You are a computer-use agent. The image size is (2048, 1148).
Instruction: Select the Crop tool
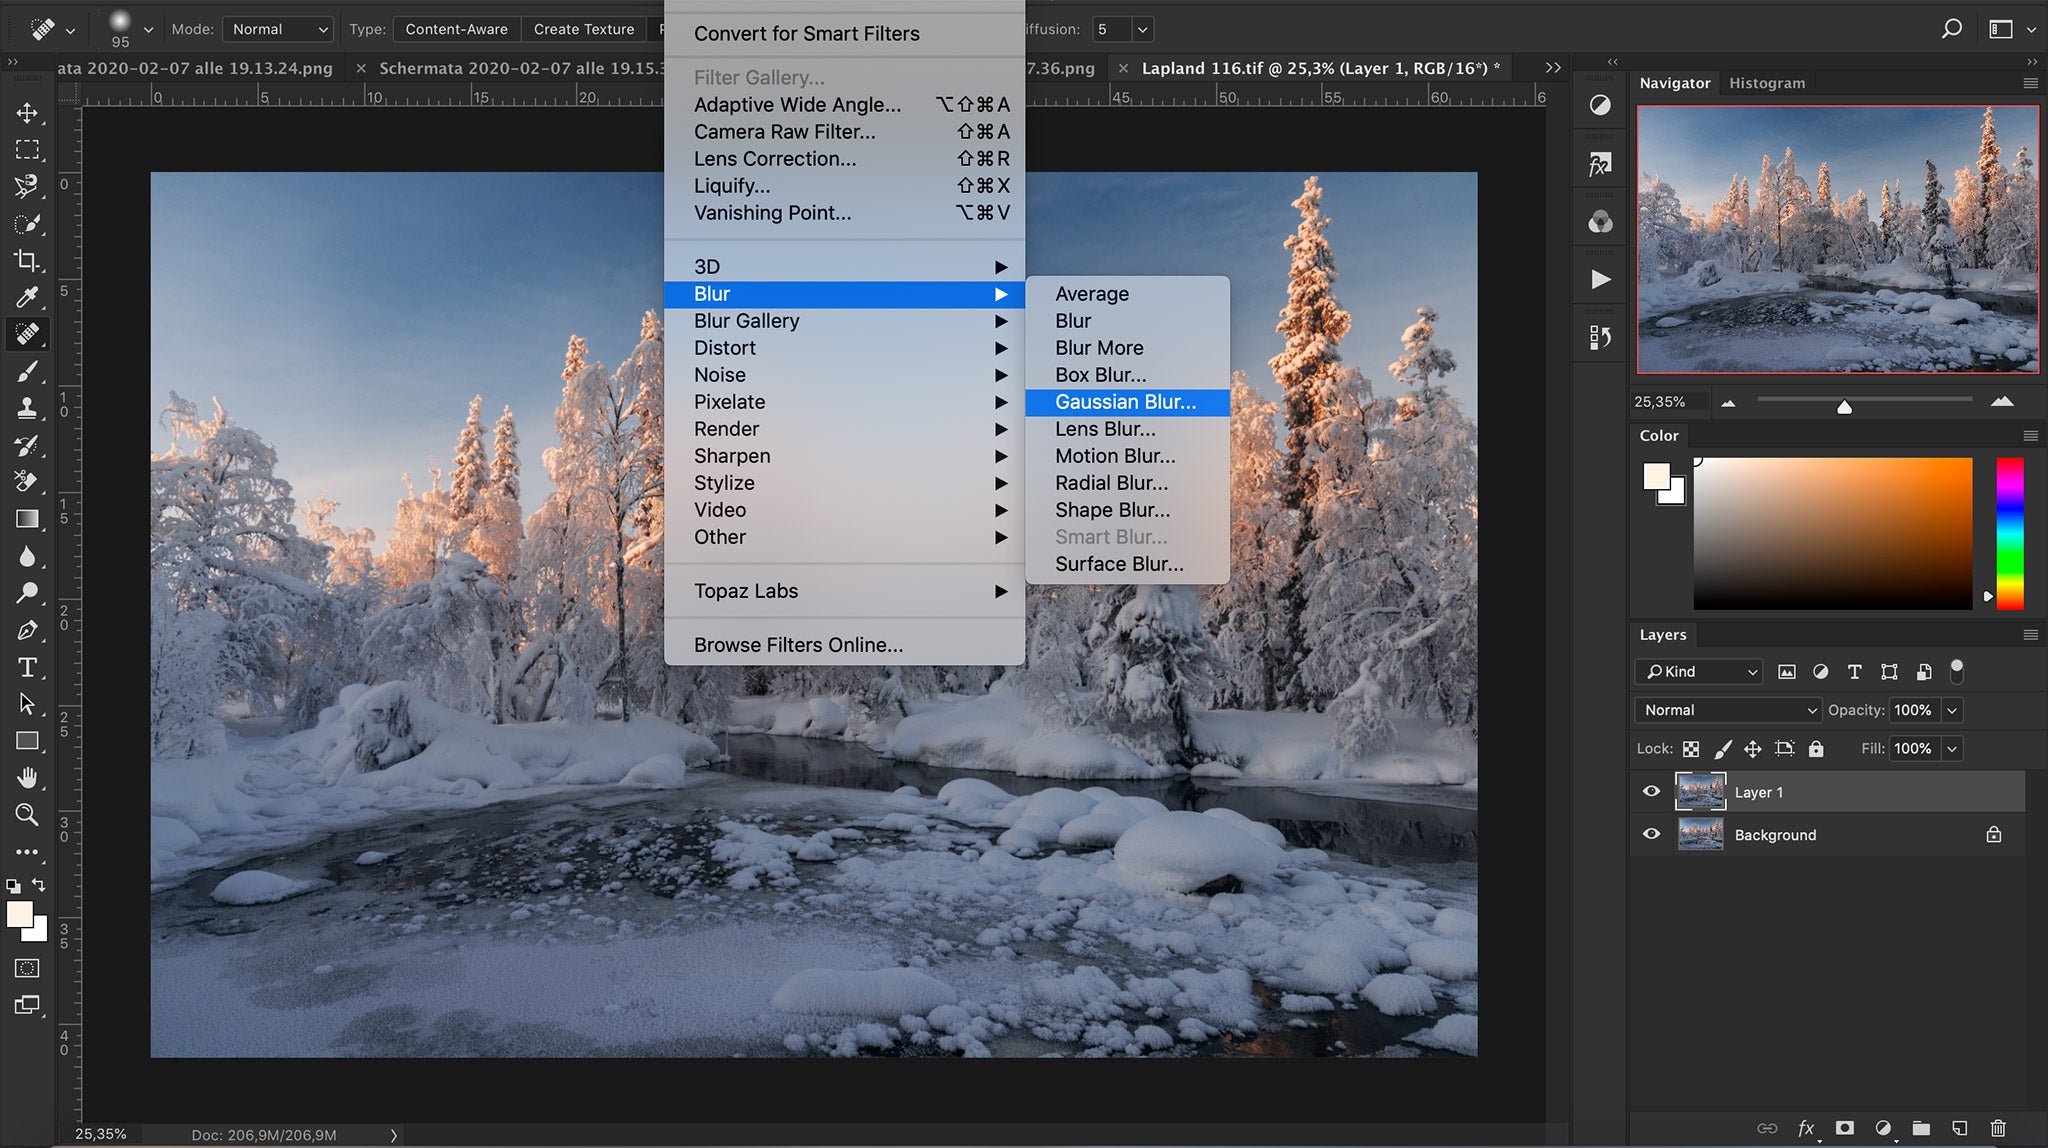[27, 261]
